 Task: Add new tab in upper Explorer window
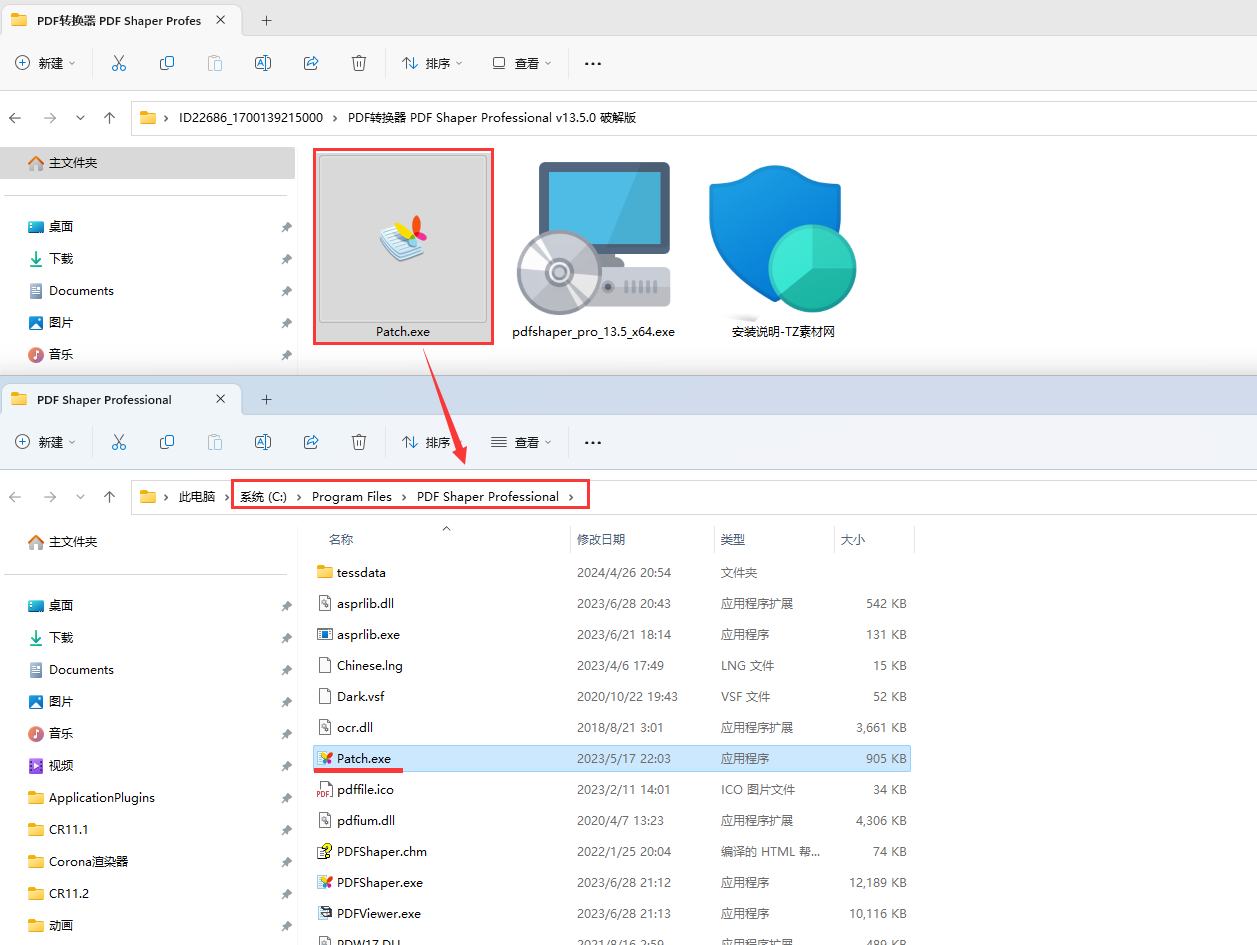coord(266,20)
